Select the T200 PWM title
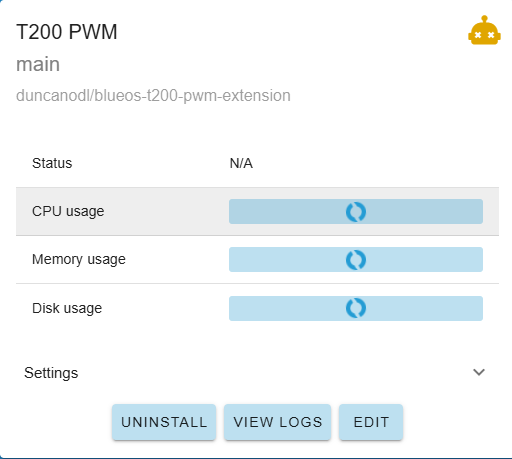512x459 pixels. tap(67, 32)
